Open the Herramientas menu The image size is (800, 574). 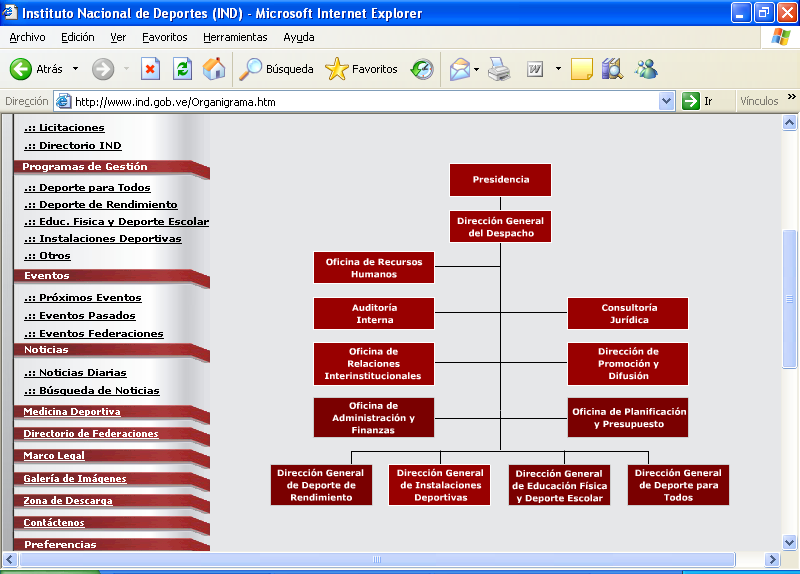235,37
